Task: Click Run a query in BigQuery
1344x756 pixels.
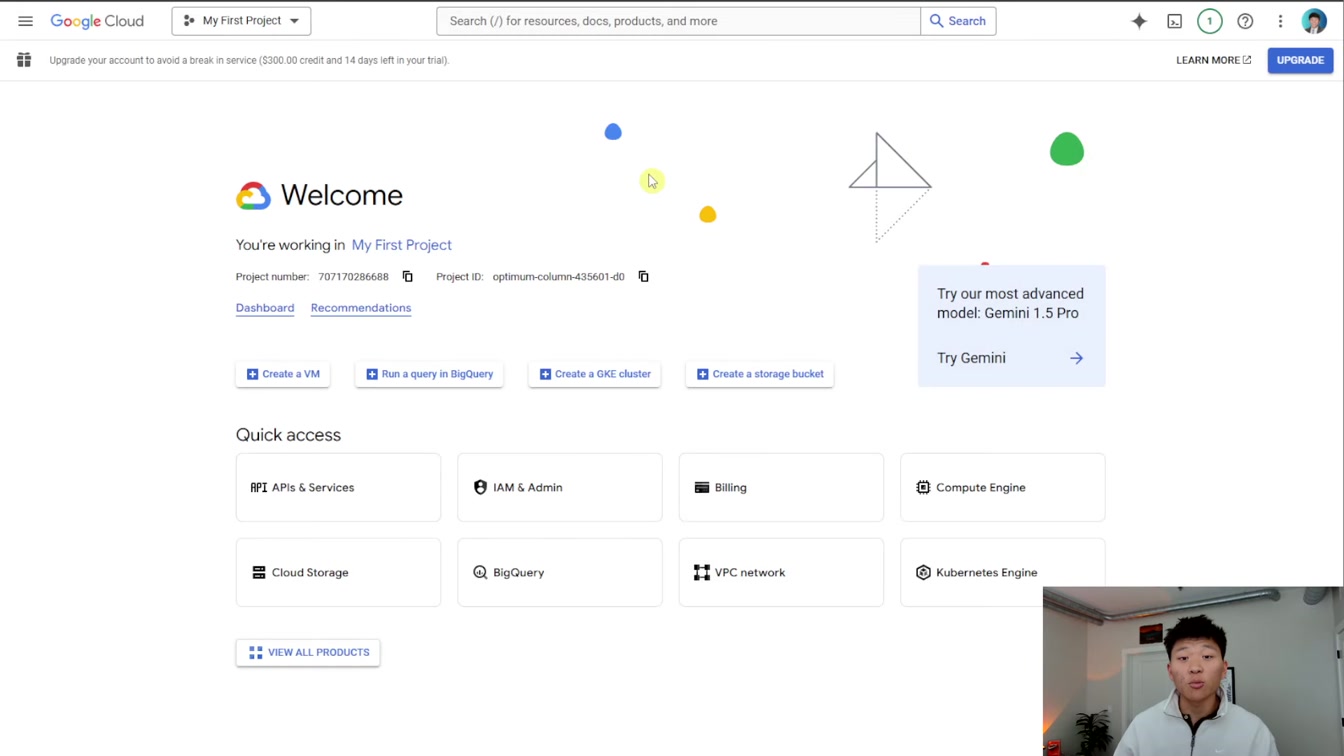Action: (x=429, y=374)
